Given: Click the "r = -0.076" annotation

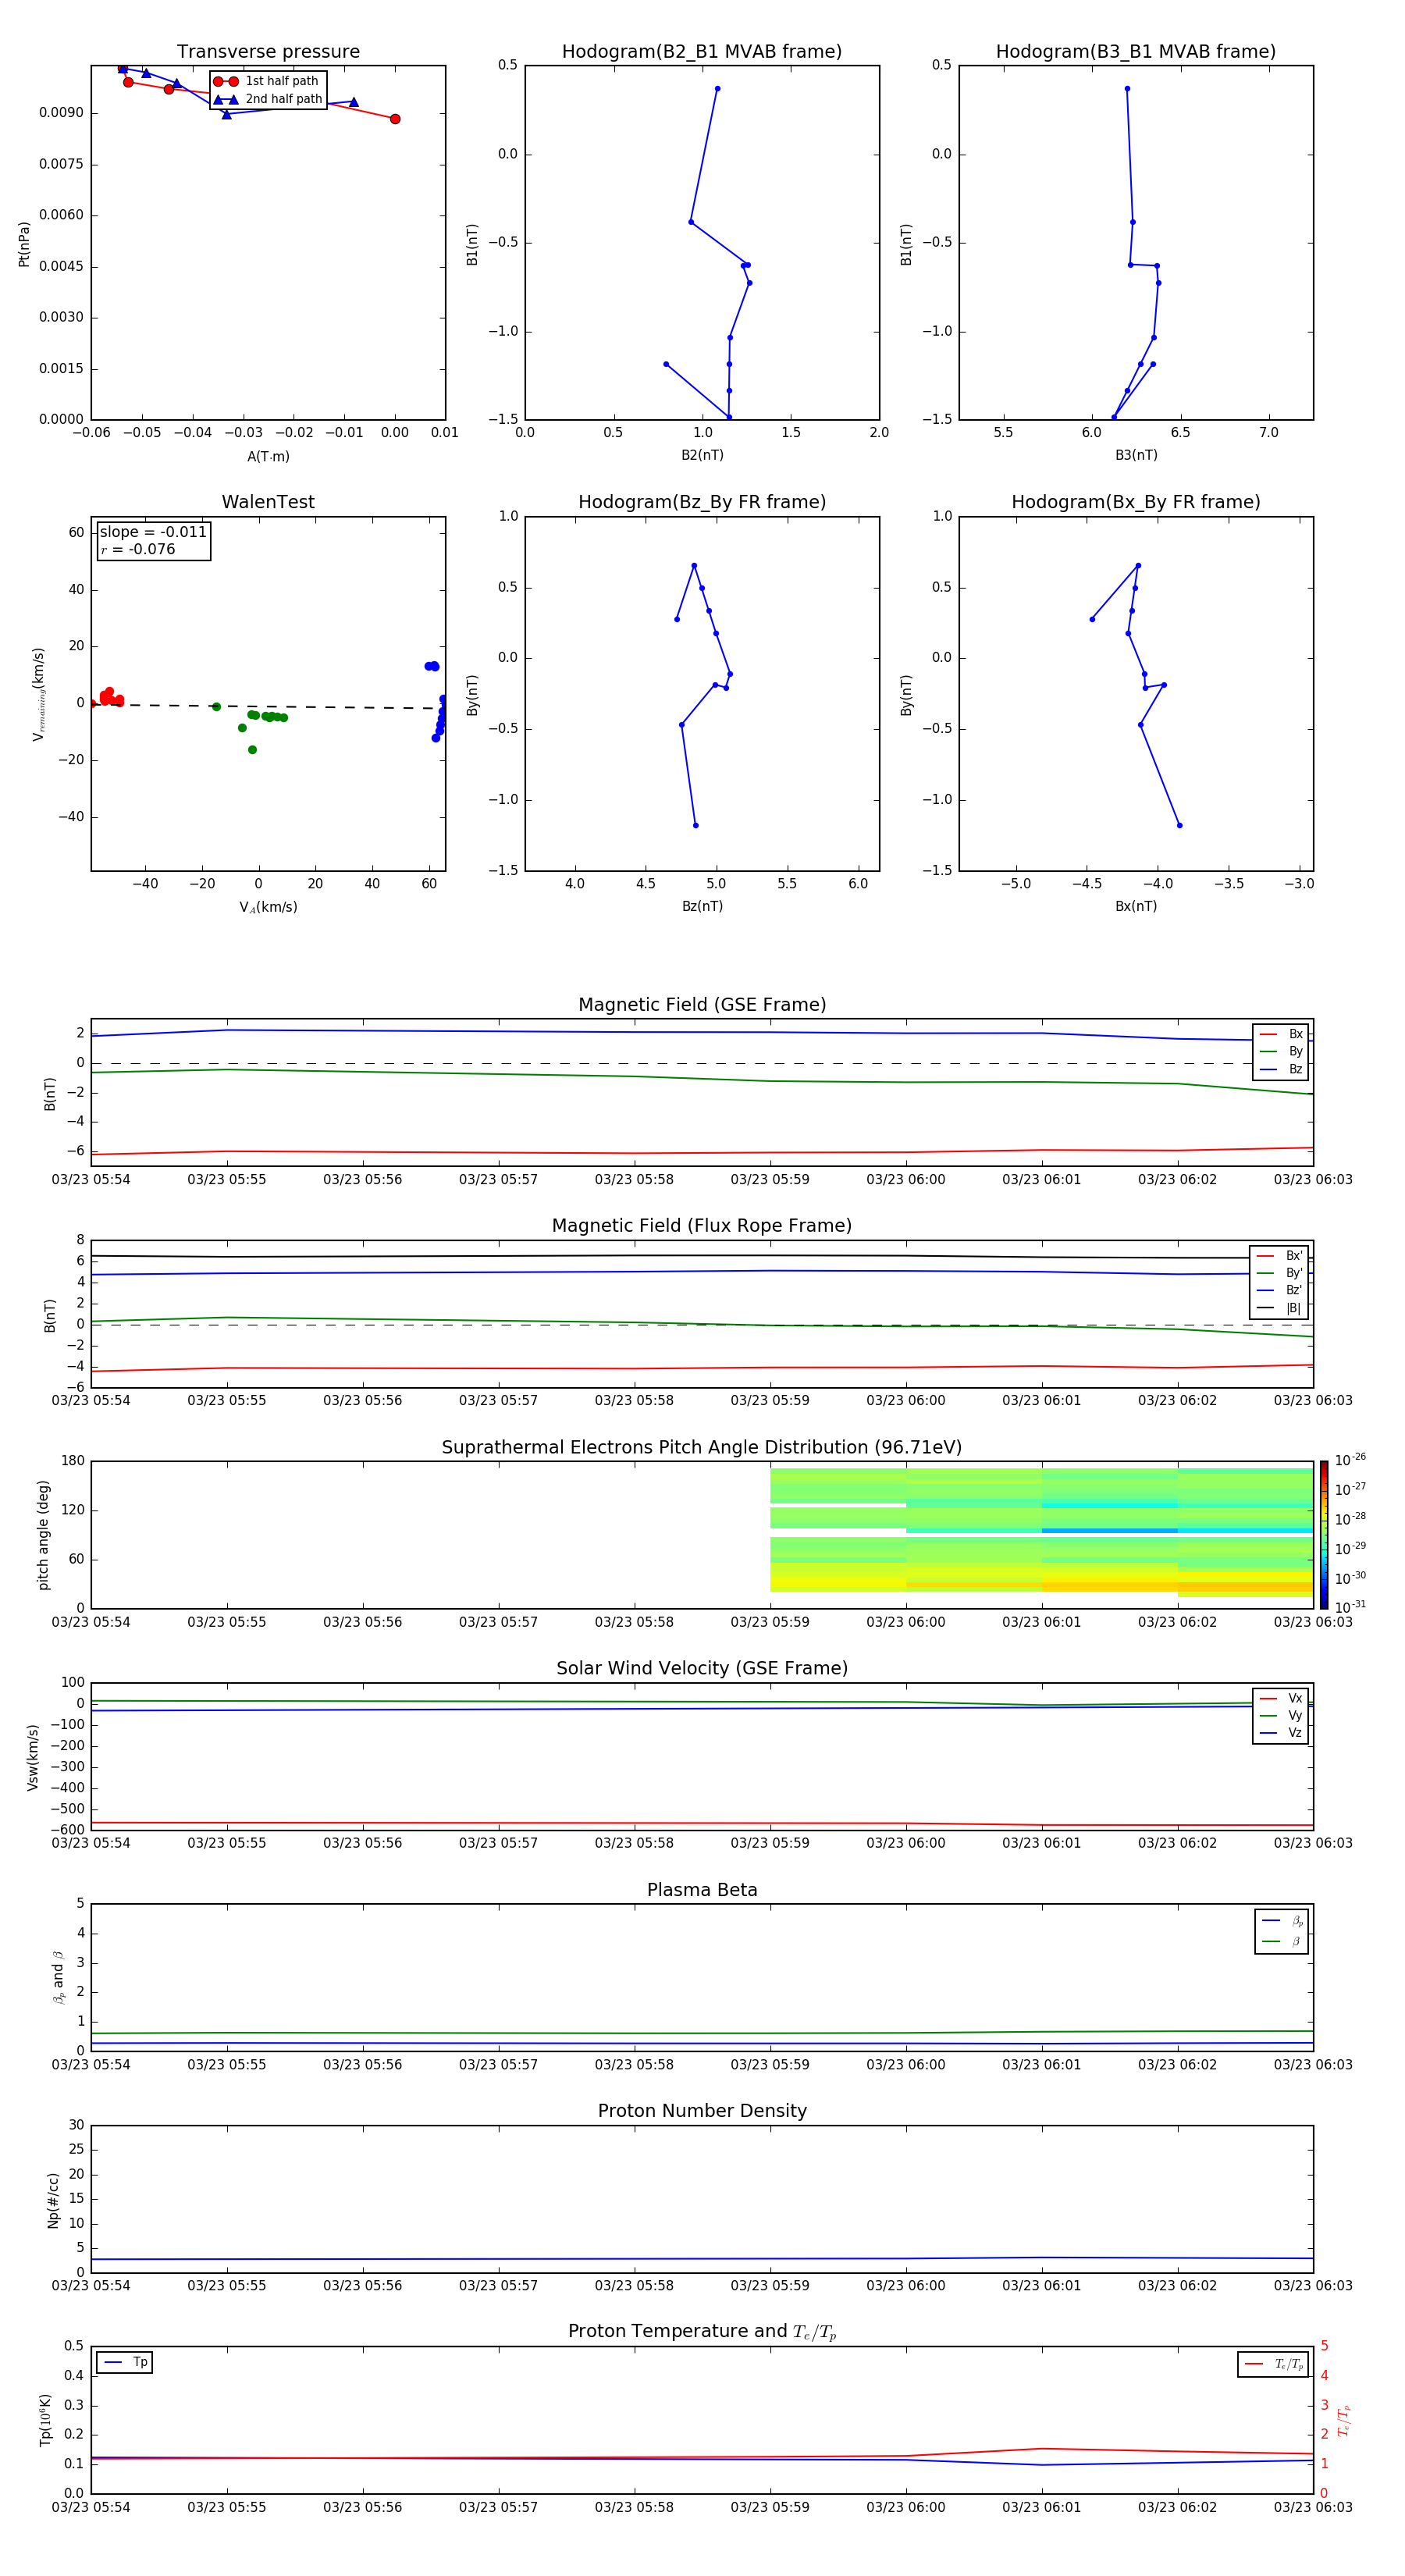Looking at the screenshot, I should tap(138, 549).
